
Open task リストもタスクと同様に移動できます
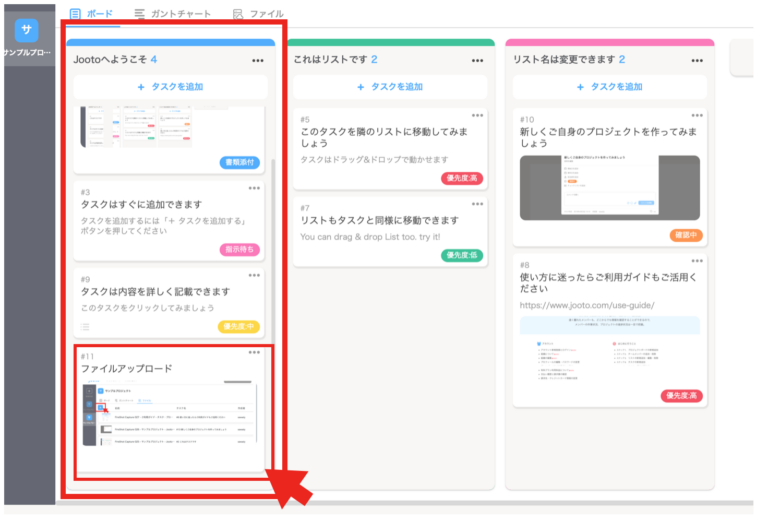(380, 220)
